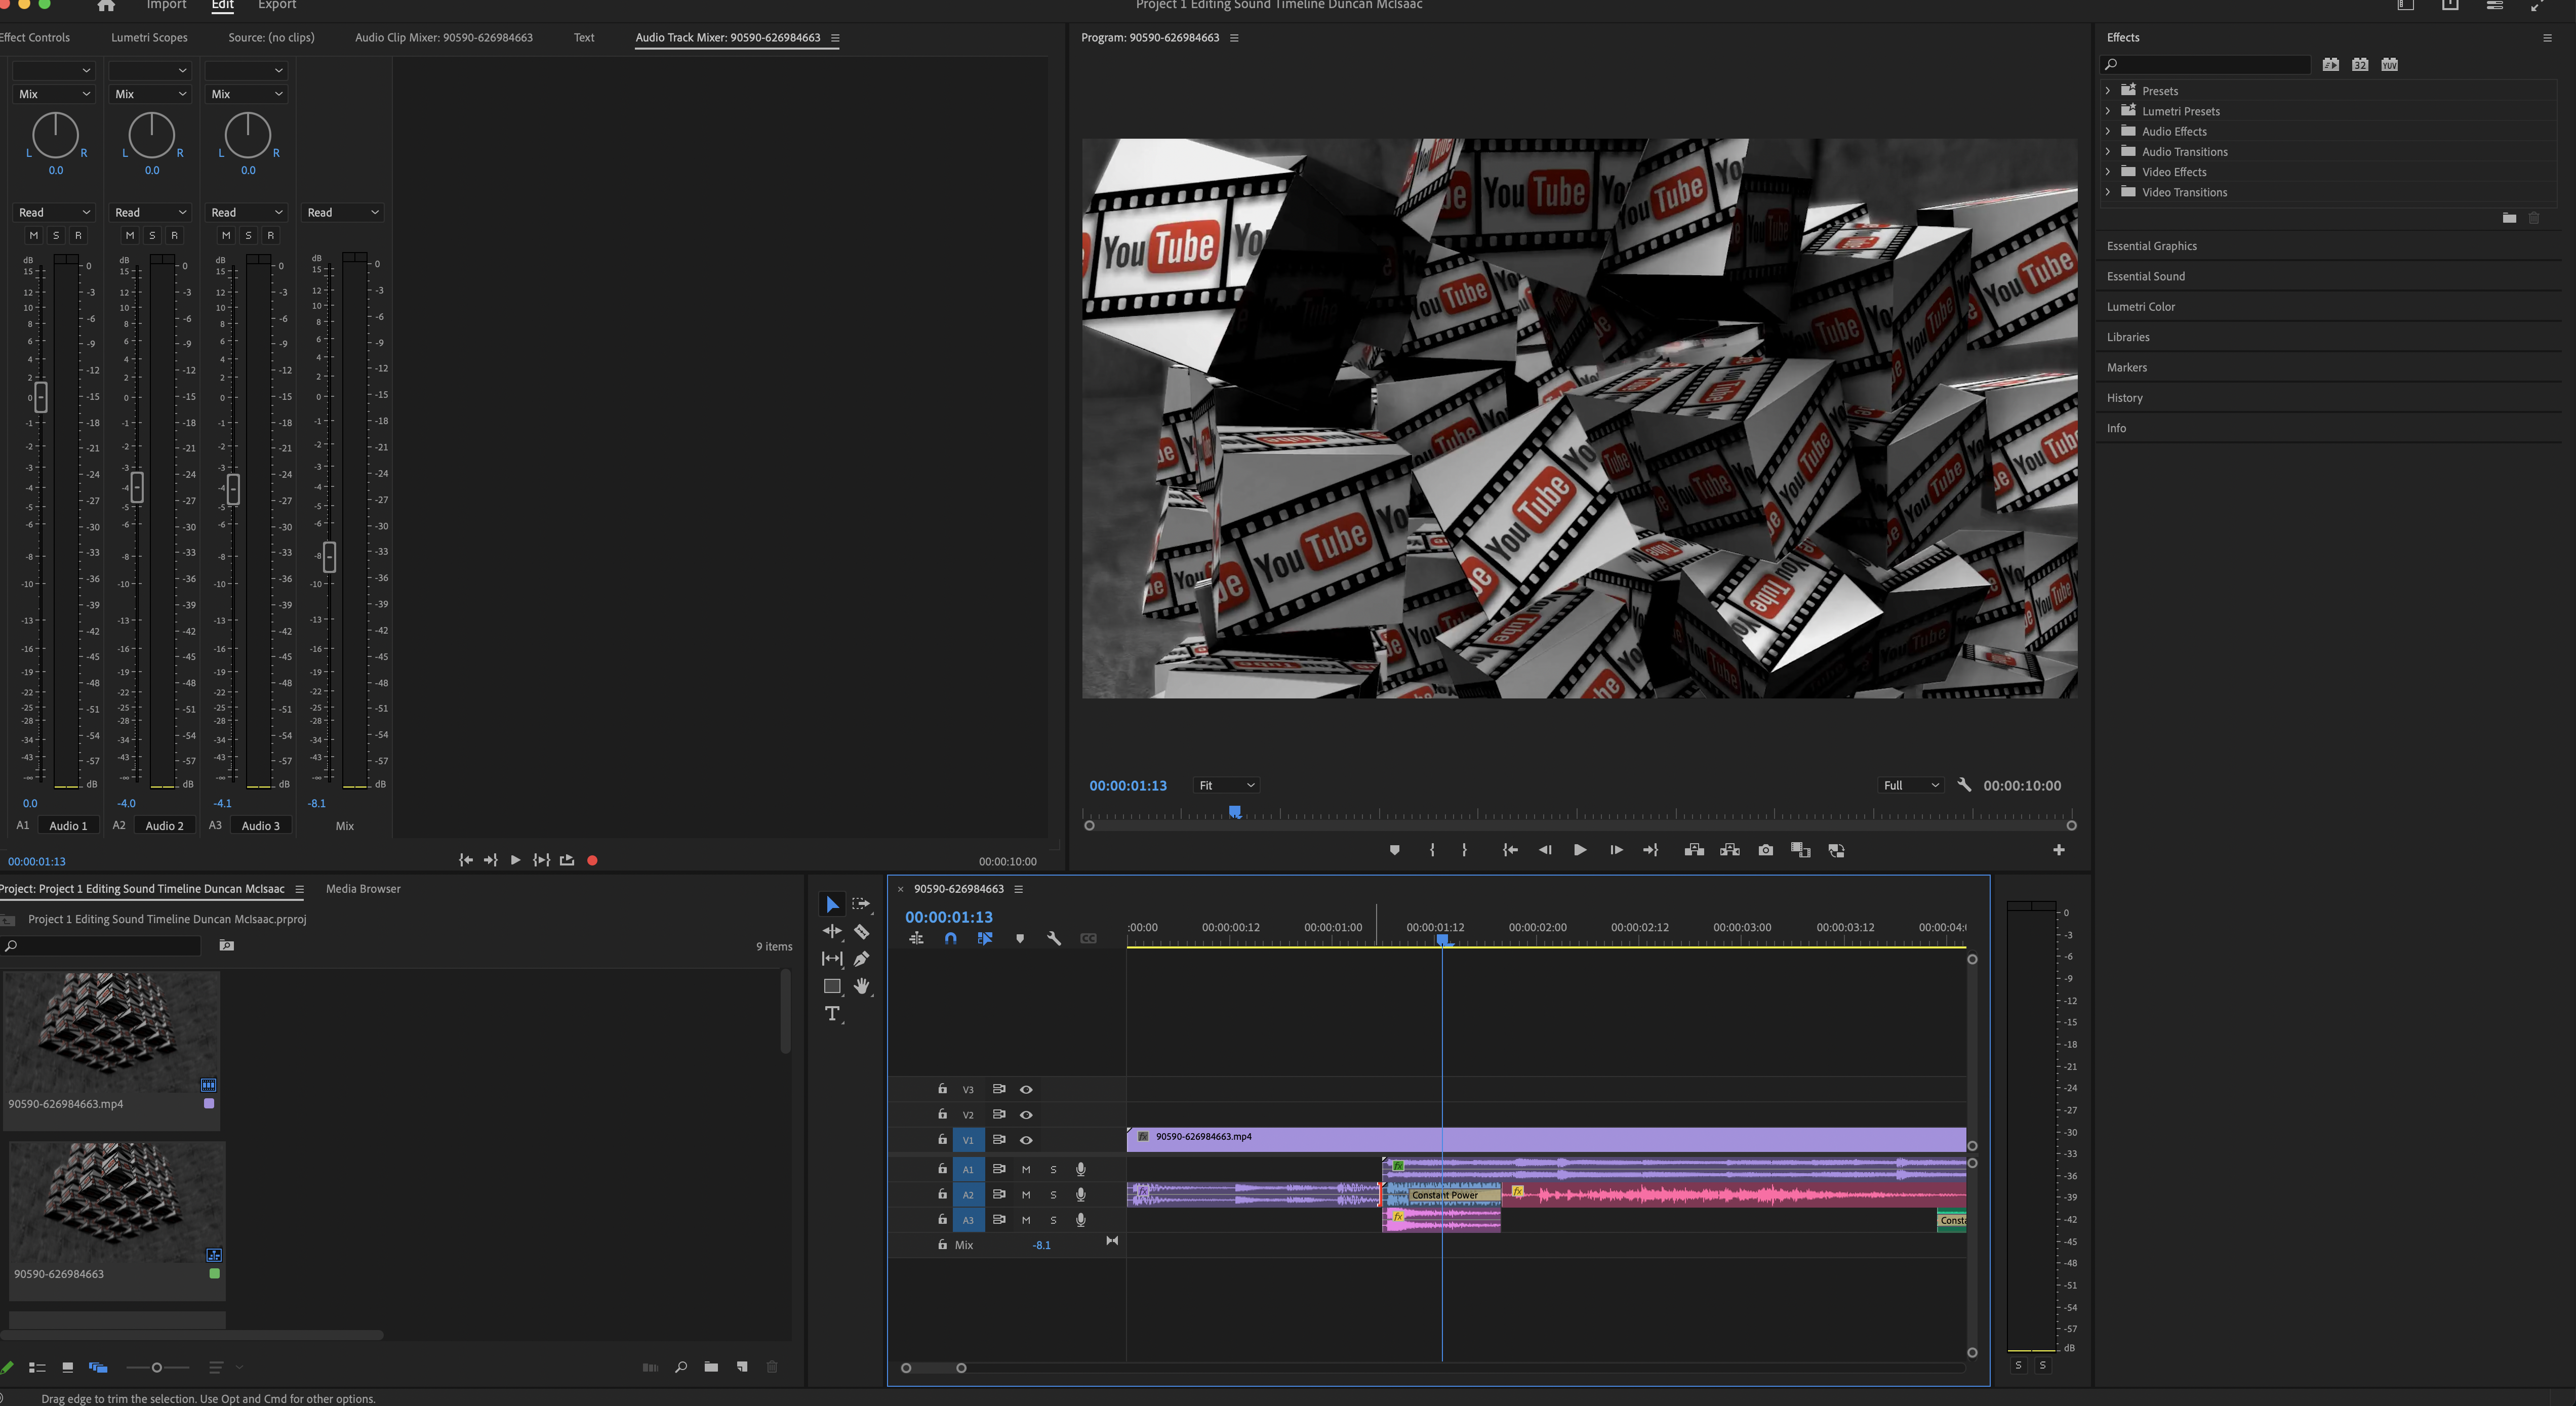This screenshot has width=2576, height=1406.
Task: Select the Ripple Edit tool
Action: [832, 931]
